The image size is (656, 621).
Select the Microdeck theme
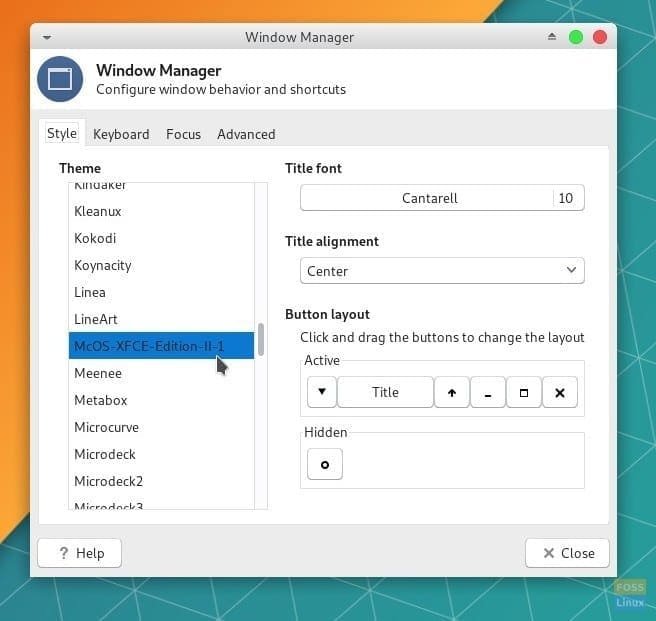pos(161,454)
